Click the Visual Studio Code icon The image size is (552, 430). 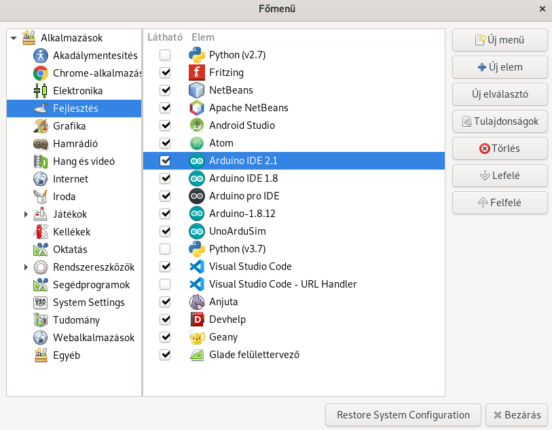(196, 266)
